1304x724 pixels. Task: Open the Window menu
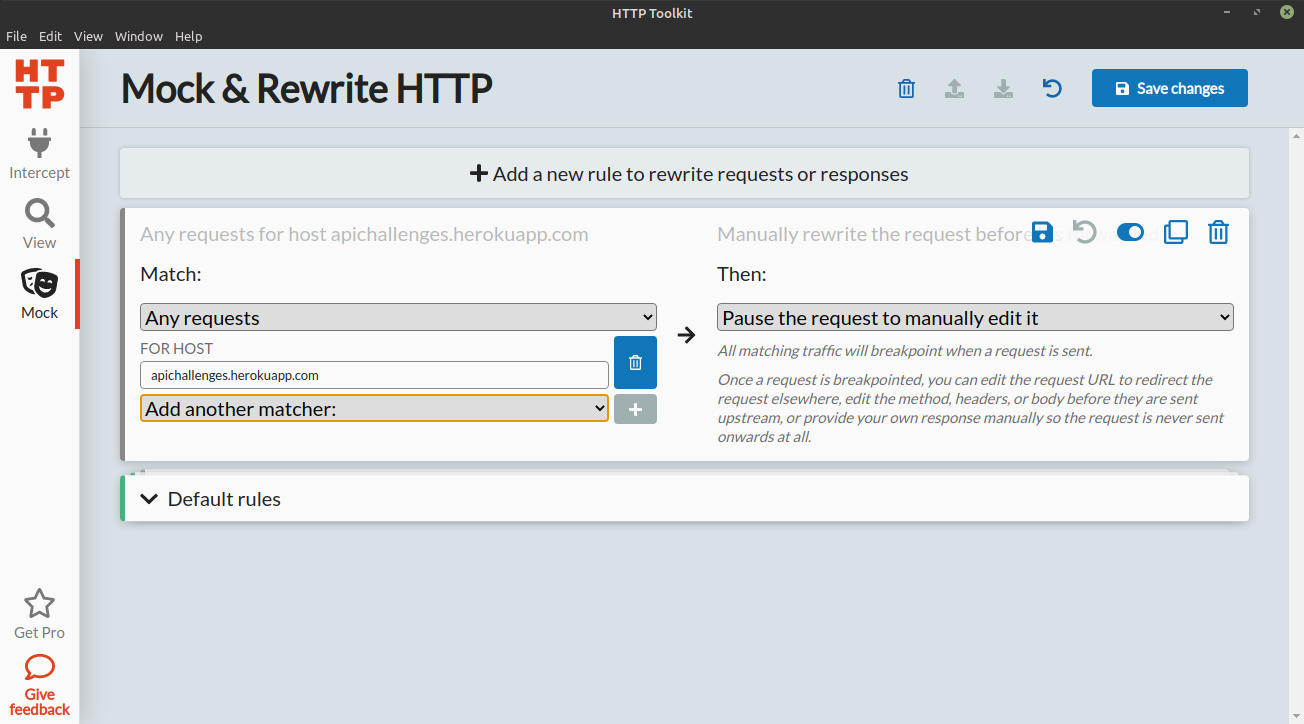click(139, 36)
